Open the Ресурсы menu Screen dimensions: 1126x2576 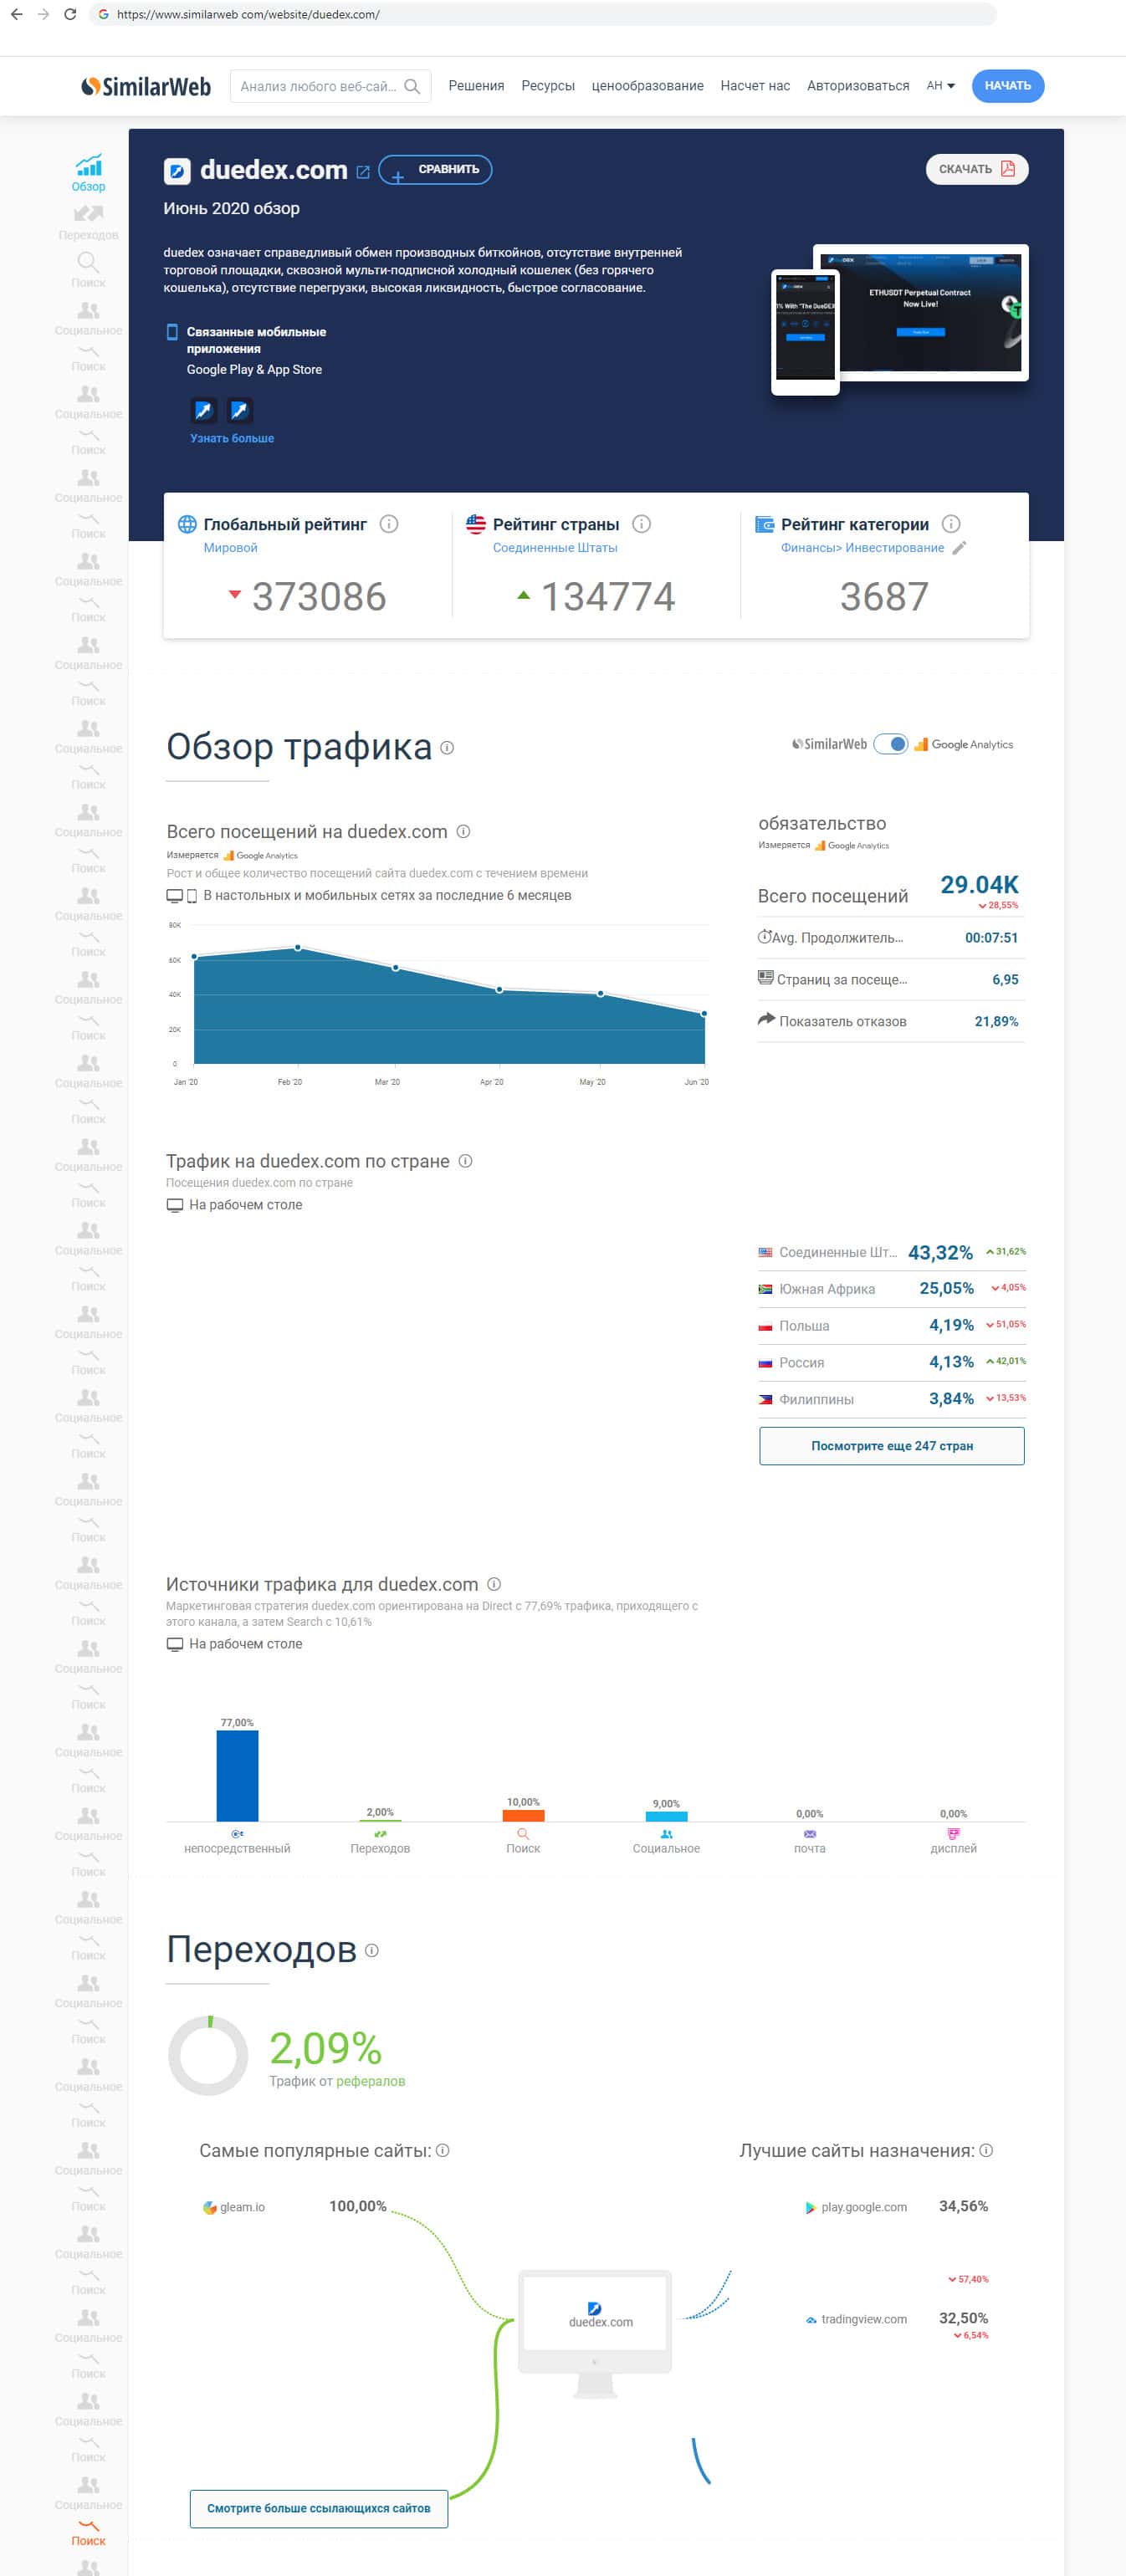click(x=548, y=87)
